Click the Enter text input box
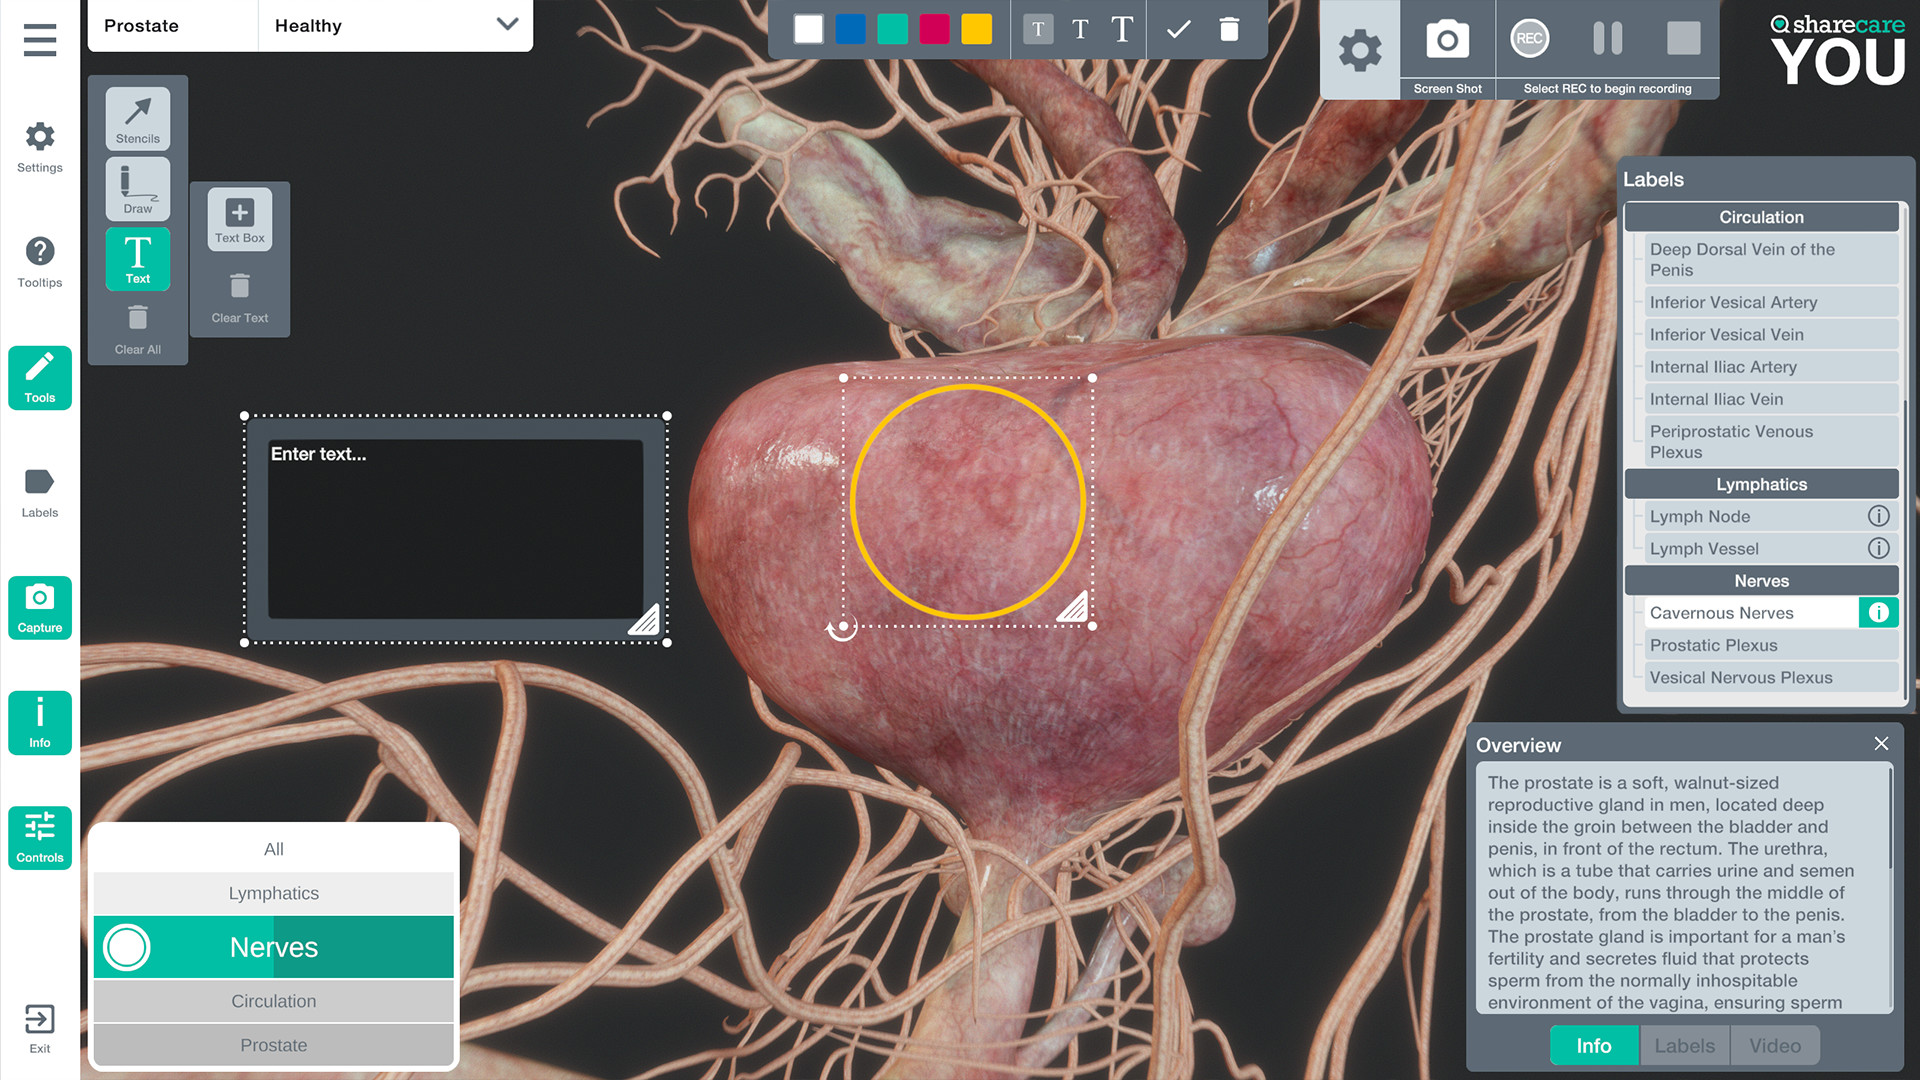This screenshot has height=1080, width=1920. [455, 529]
